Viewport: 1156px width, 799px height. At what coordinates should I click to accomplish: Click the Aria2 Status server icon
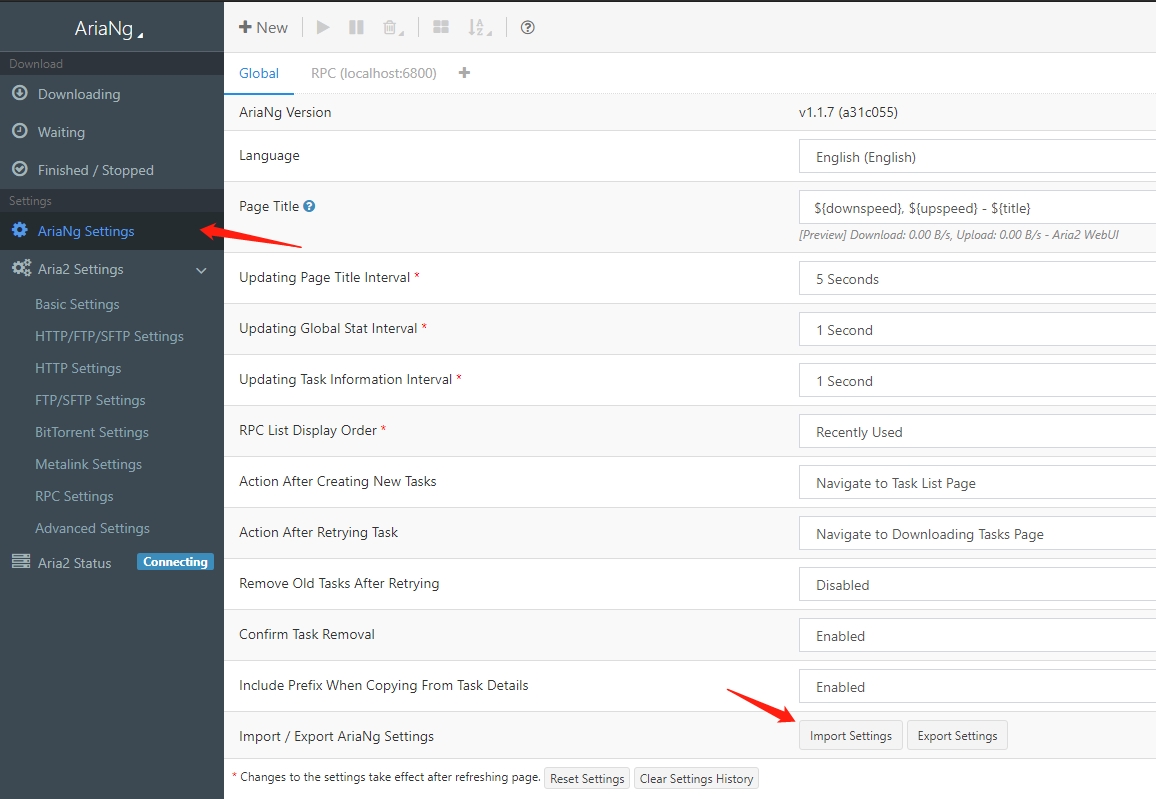coord(21,562)
